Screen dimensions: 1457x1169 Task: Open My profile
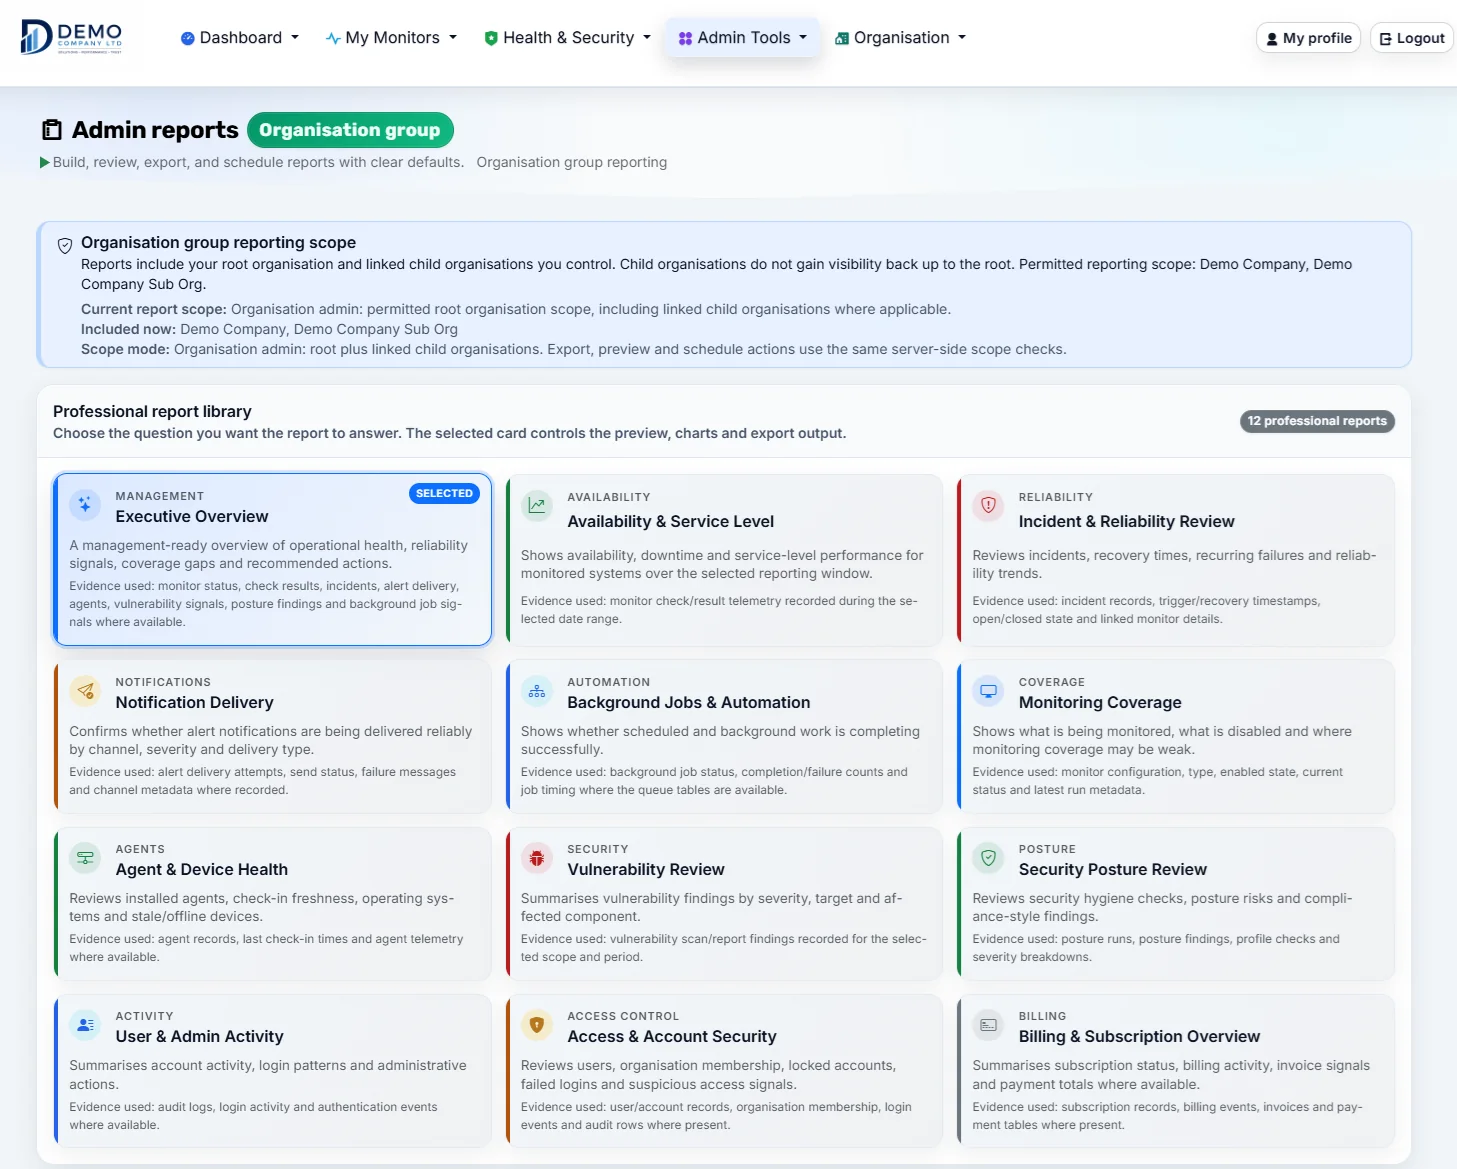1308,38
